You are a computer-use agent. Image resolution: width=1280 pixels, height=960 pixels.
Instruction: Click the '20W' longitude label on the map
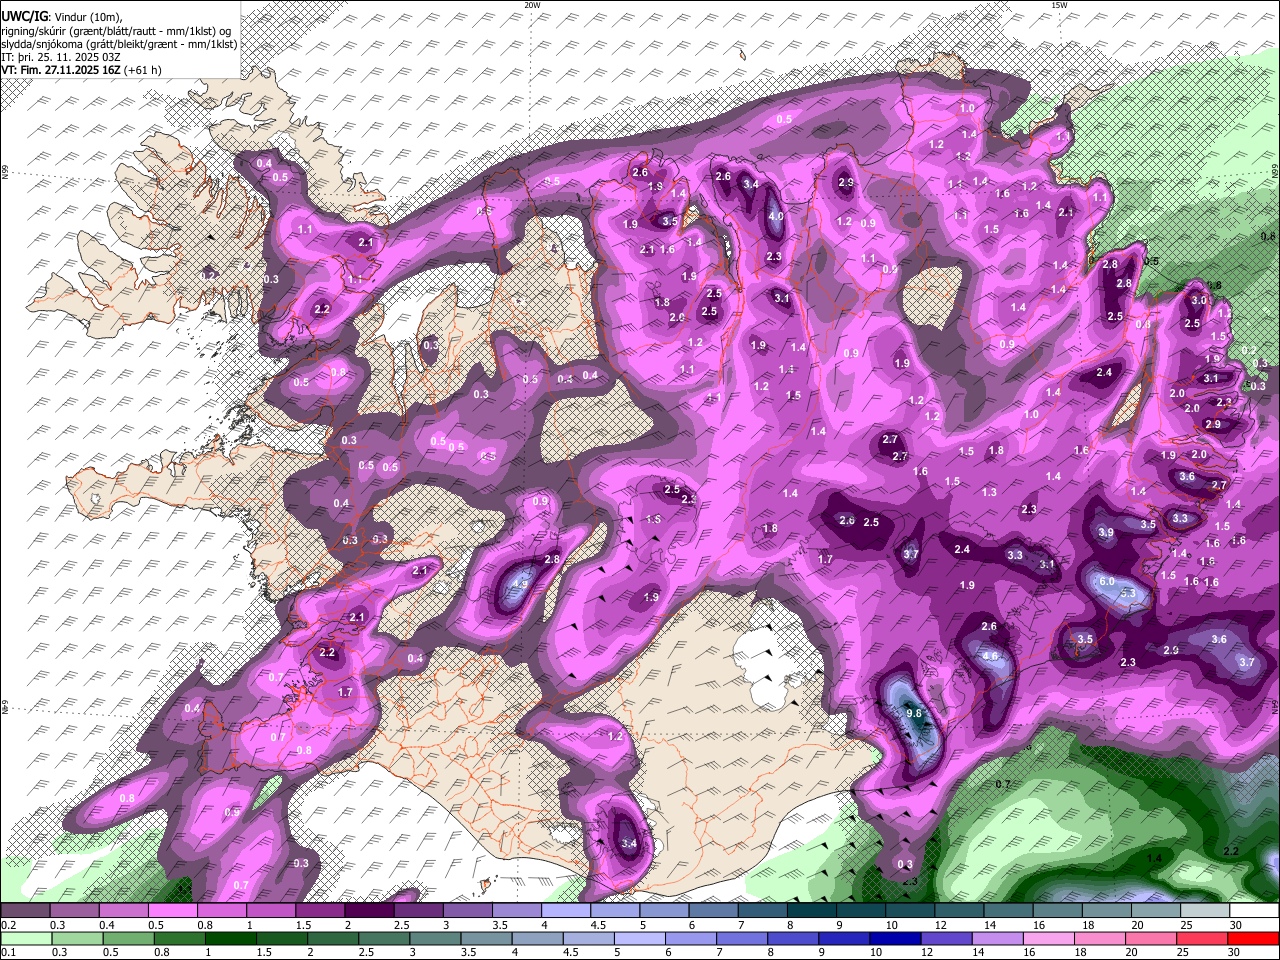click(x=532, y=5)
